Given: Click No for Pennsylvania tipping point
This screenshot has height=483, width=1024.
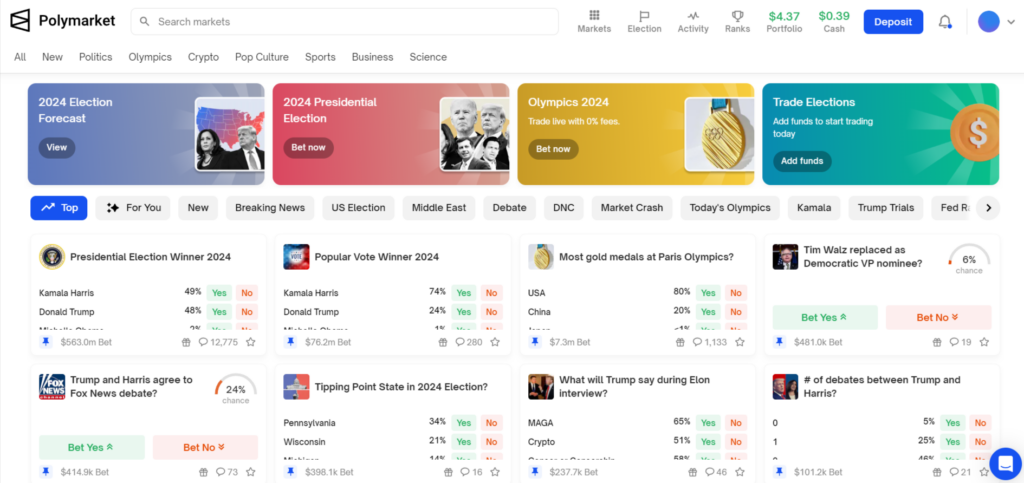Looking at the screenshot, I should [x=491, y=423].
